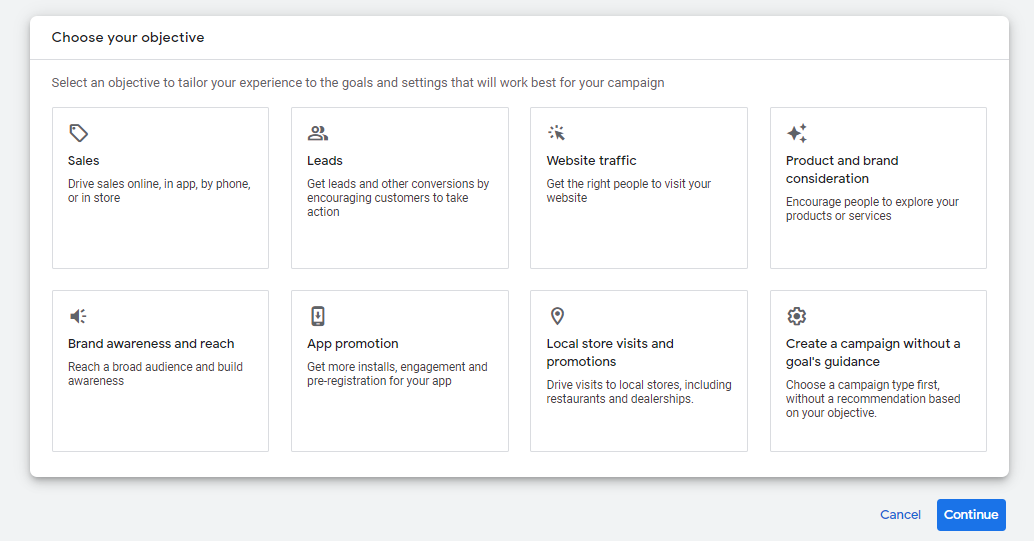The image size is (1034, 541).
Task: Cancel the objective selection
Action: point(900,514)
